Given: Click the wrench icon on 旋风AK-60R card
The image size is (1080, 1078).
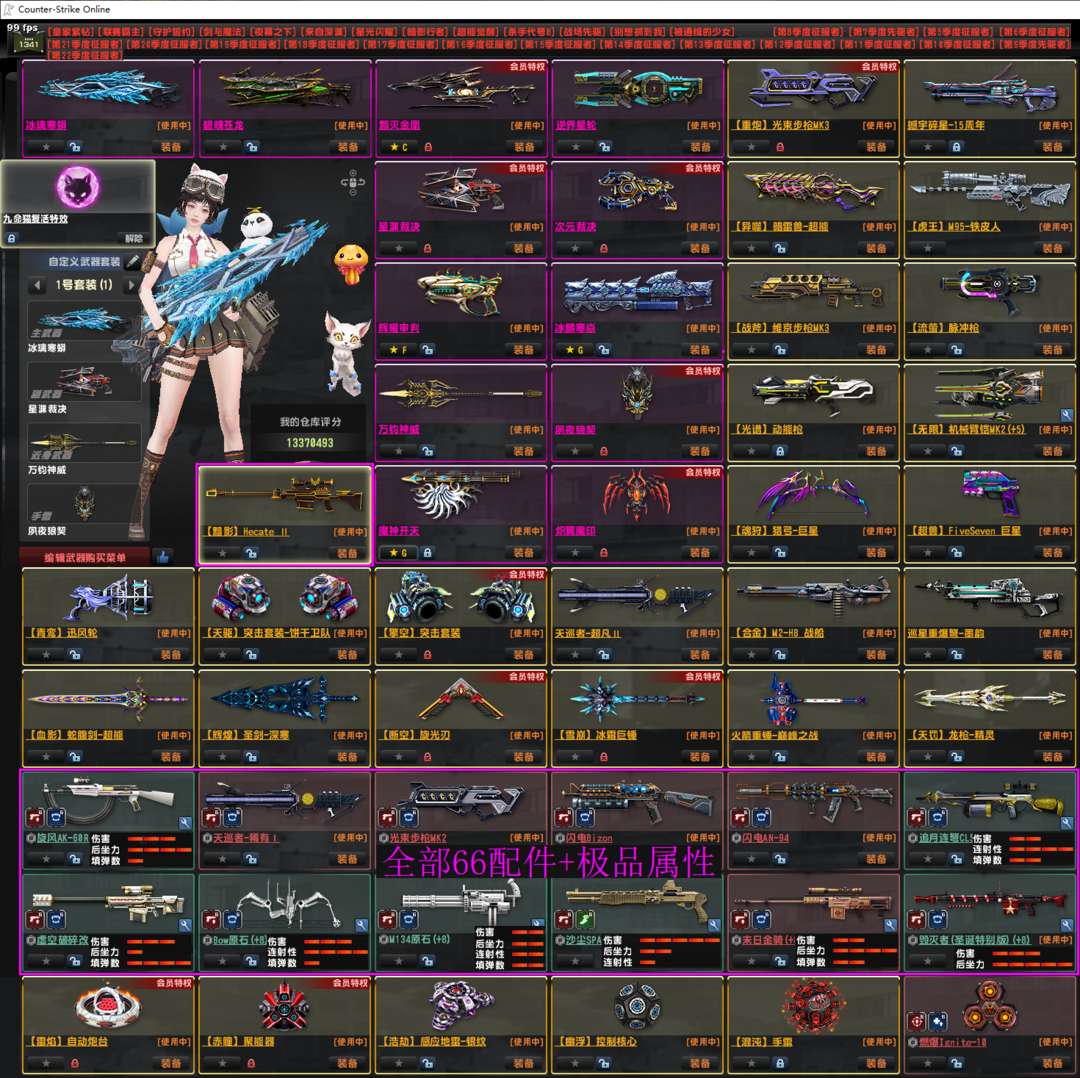Looking at the screenshot, I should click(185, 822).
